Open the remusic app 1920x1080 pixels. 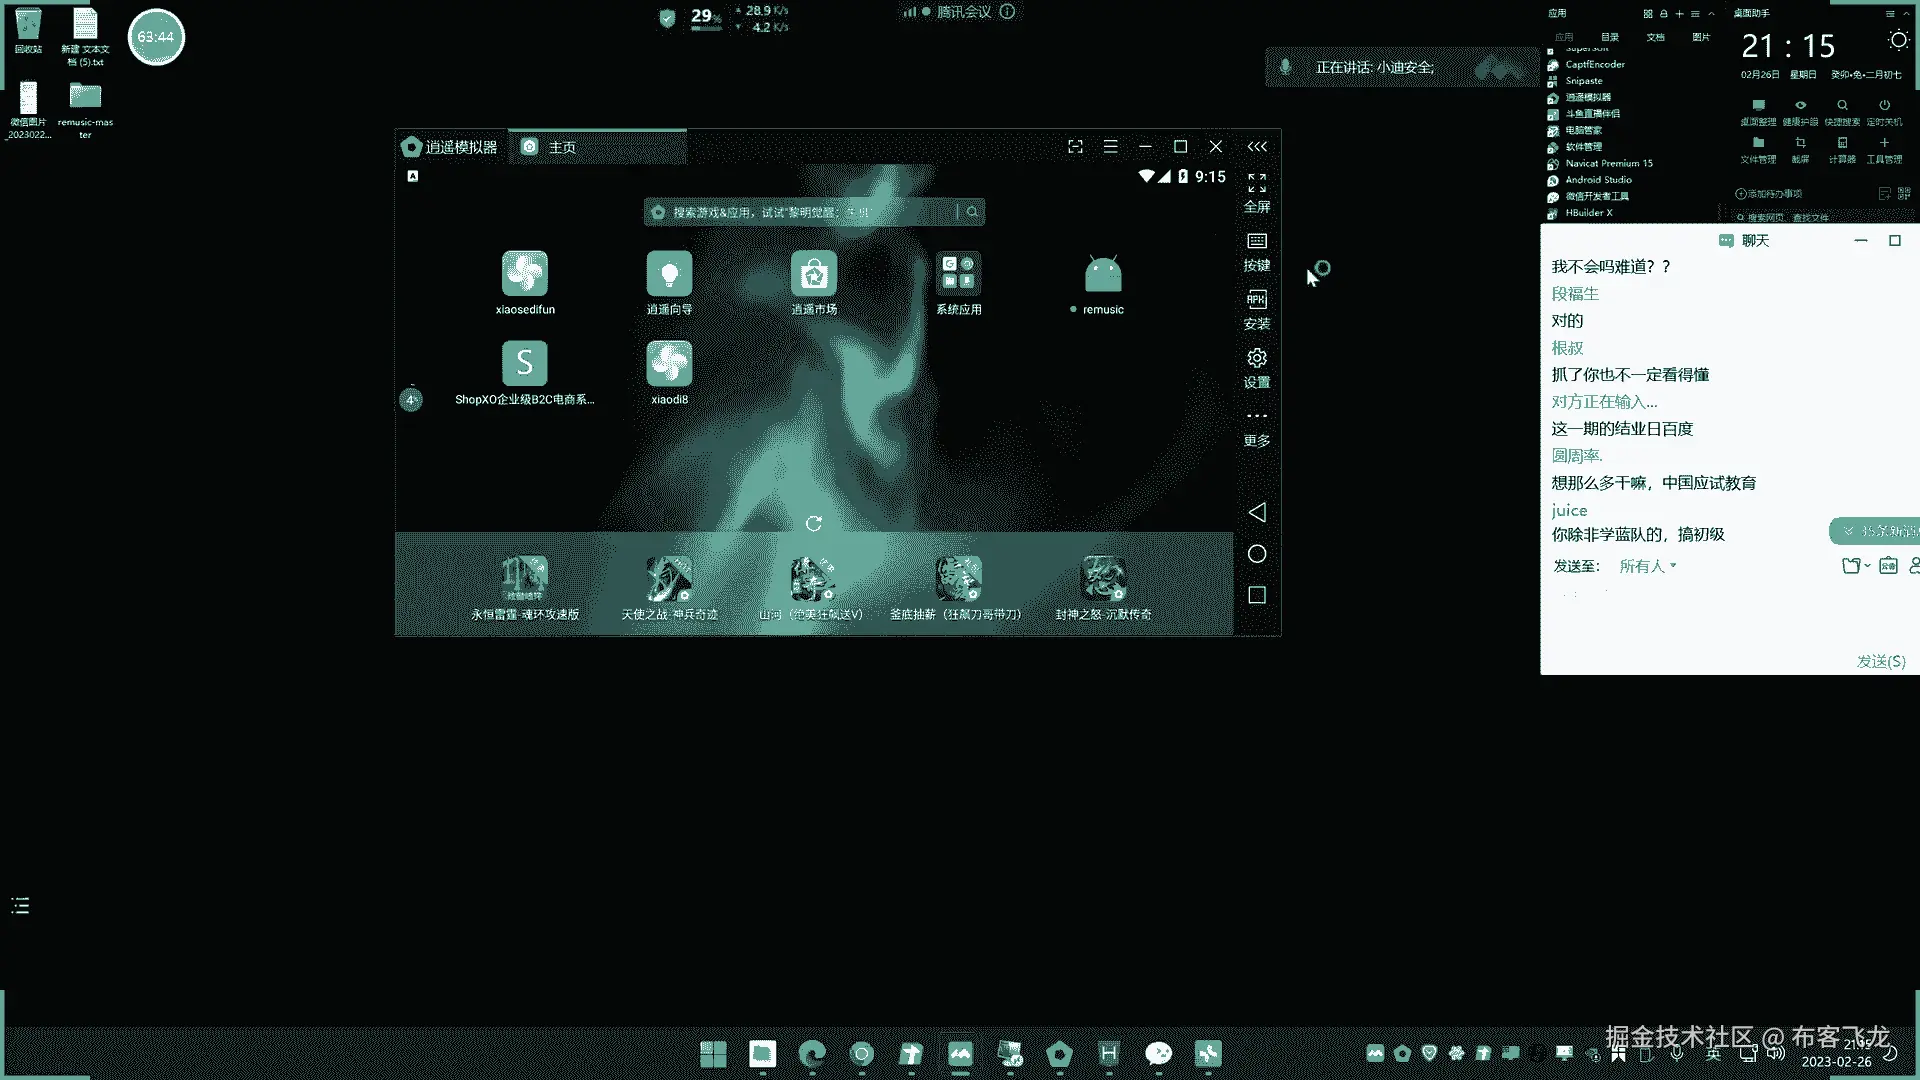click(1102, 275)
